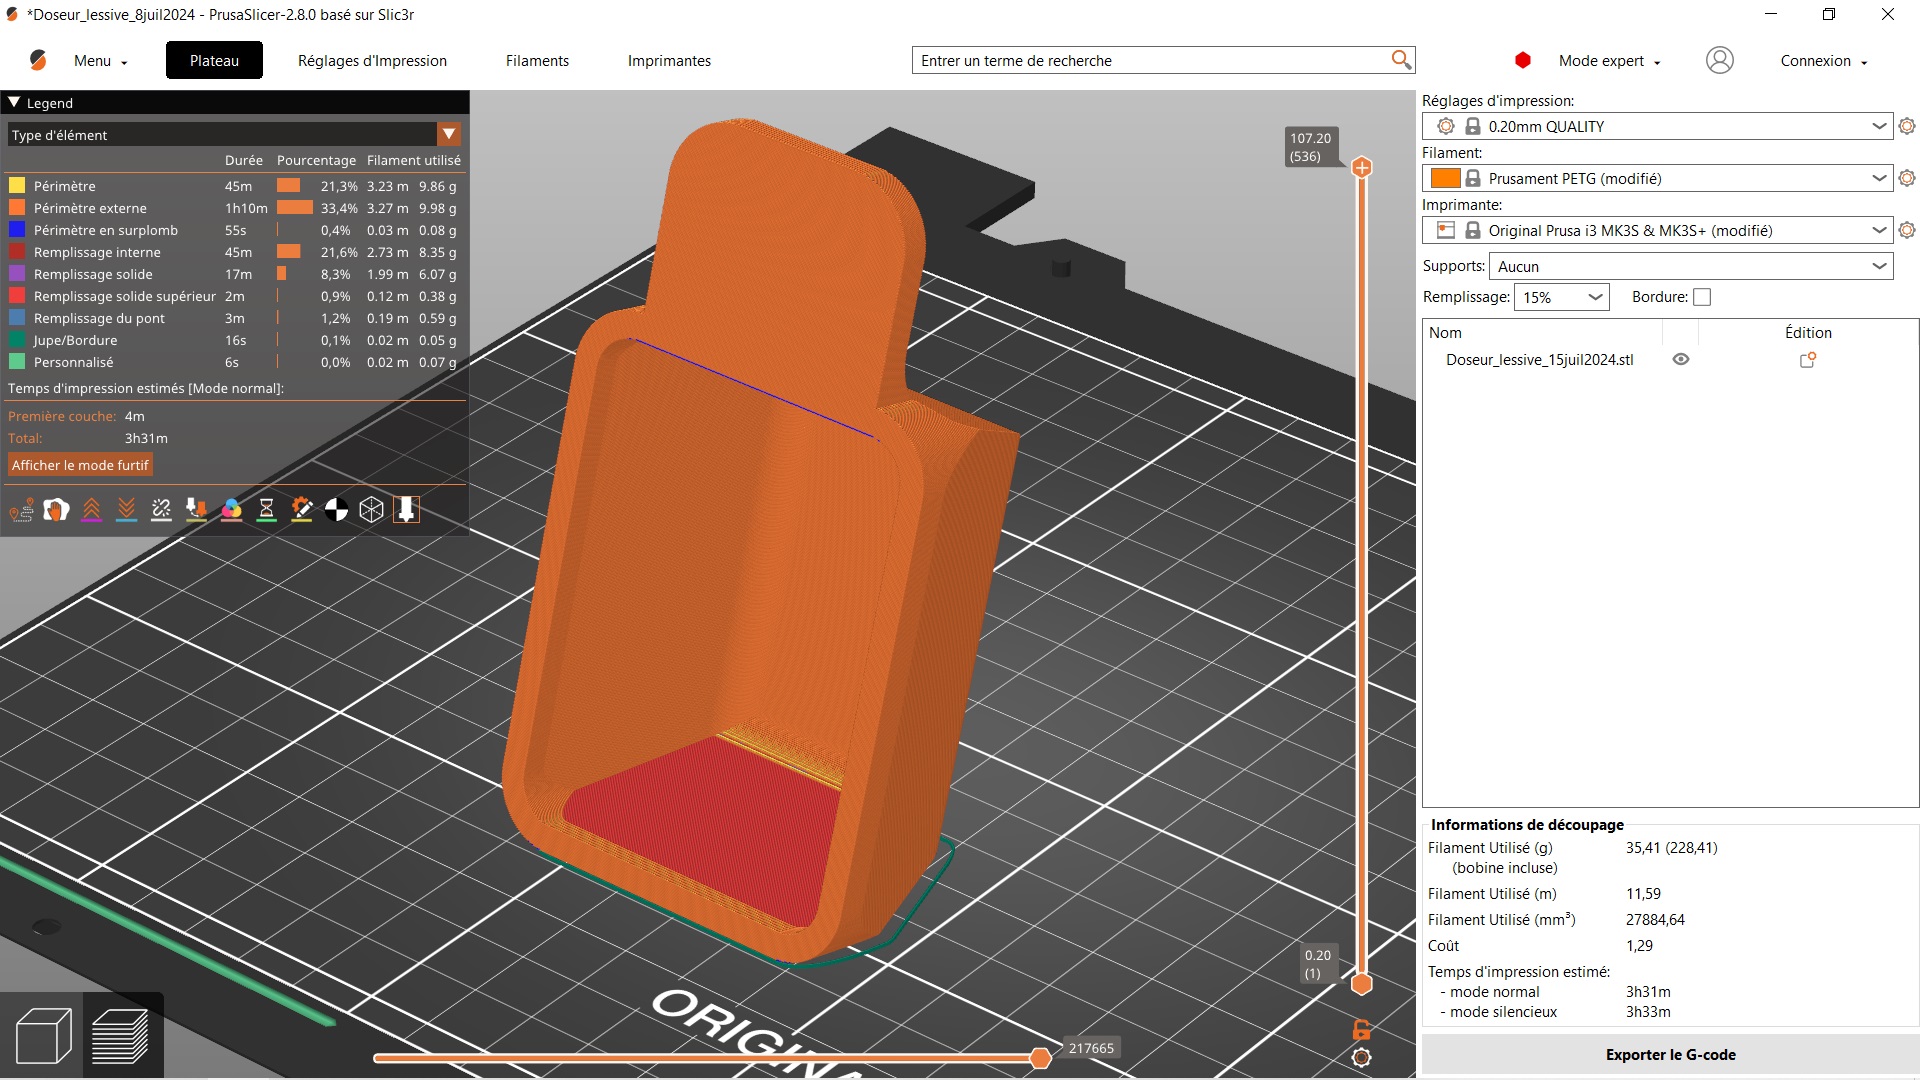Expand the Supports dropdown
Image resolution: width=1920 pixels, height=1080 pixels.
[x=1879, y=266]
